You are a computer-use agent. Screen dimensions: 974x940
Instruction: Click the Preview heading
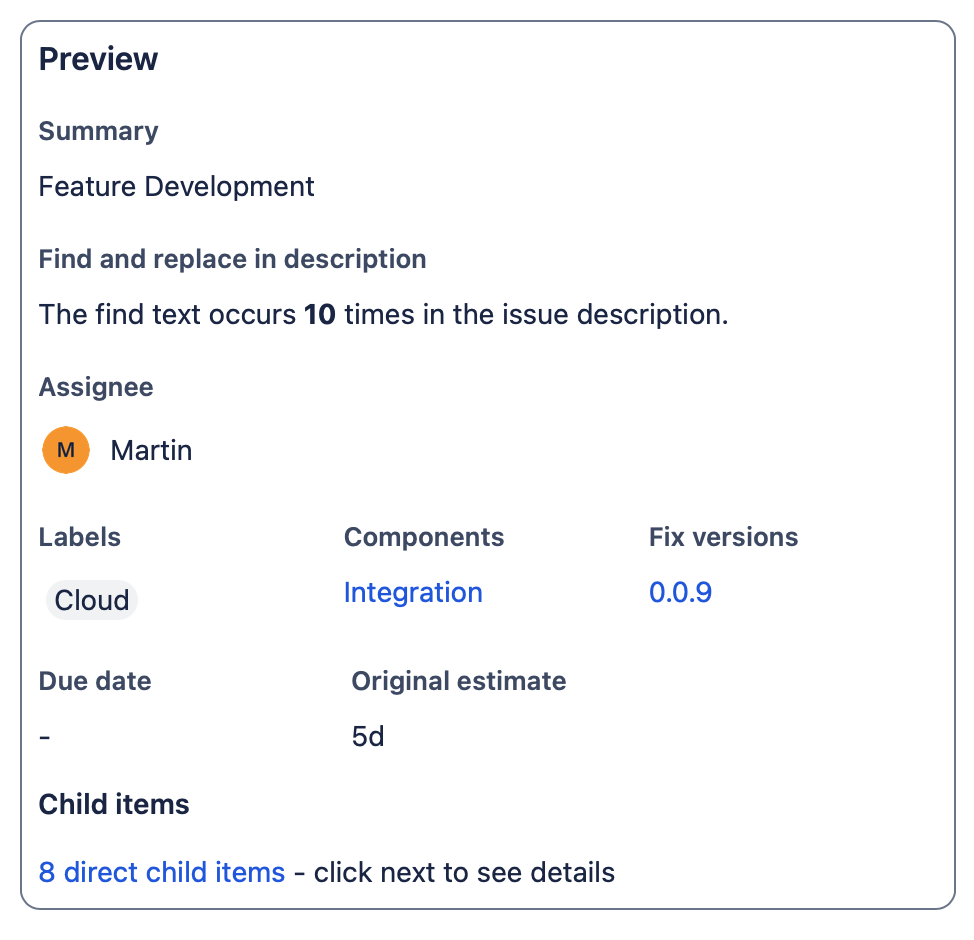click(x=98, y=59)
